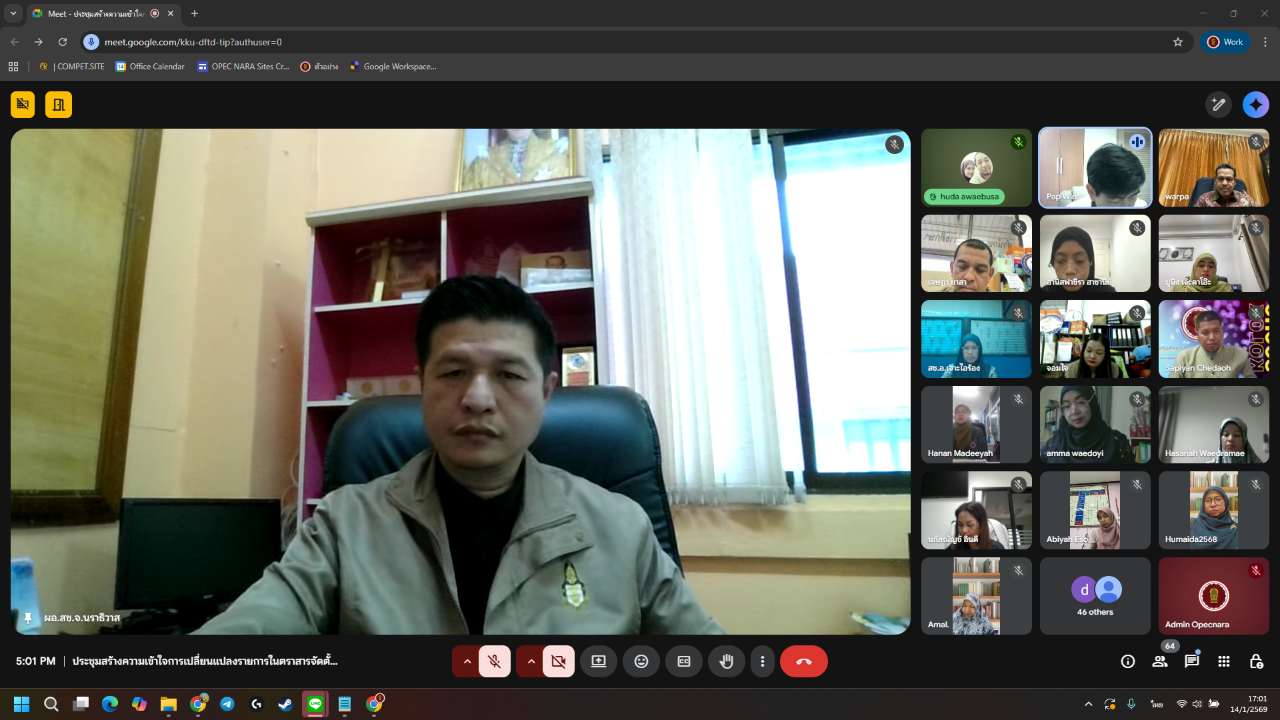Open host controls lock icon
Viewport: 1280px width, 720px height.
1256,661
